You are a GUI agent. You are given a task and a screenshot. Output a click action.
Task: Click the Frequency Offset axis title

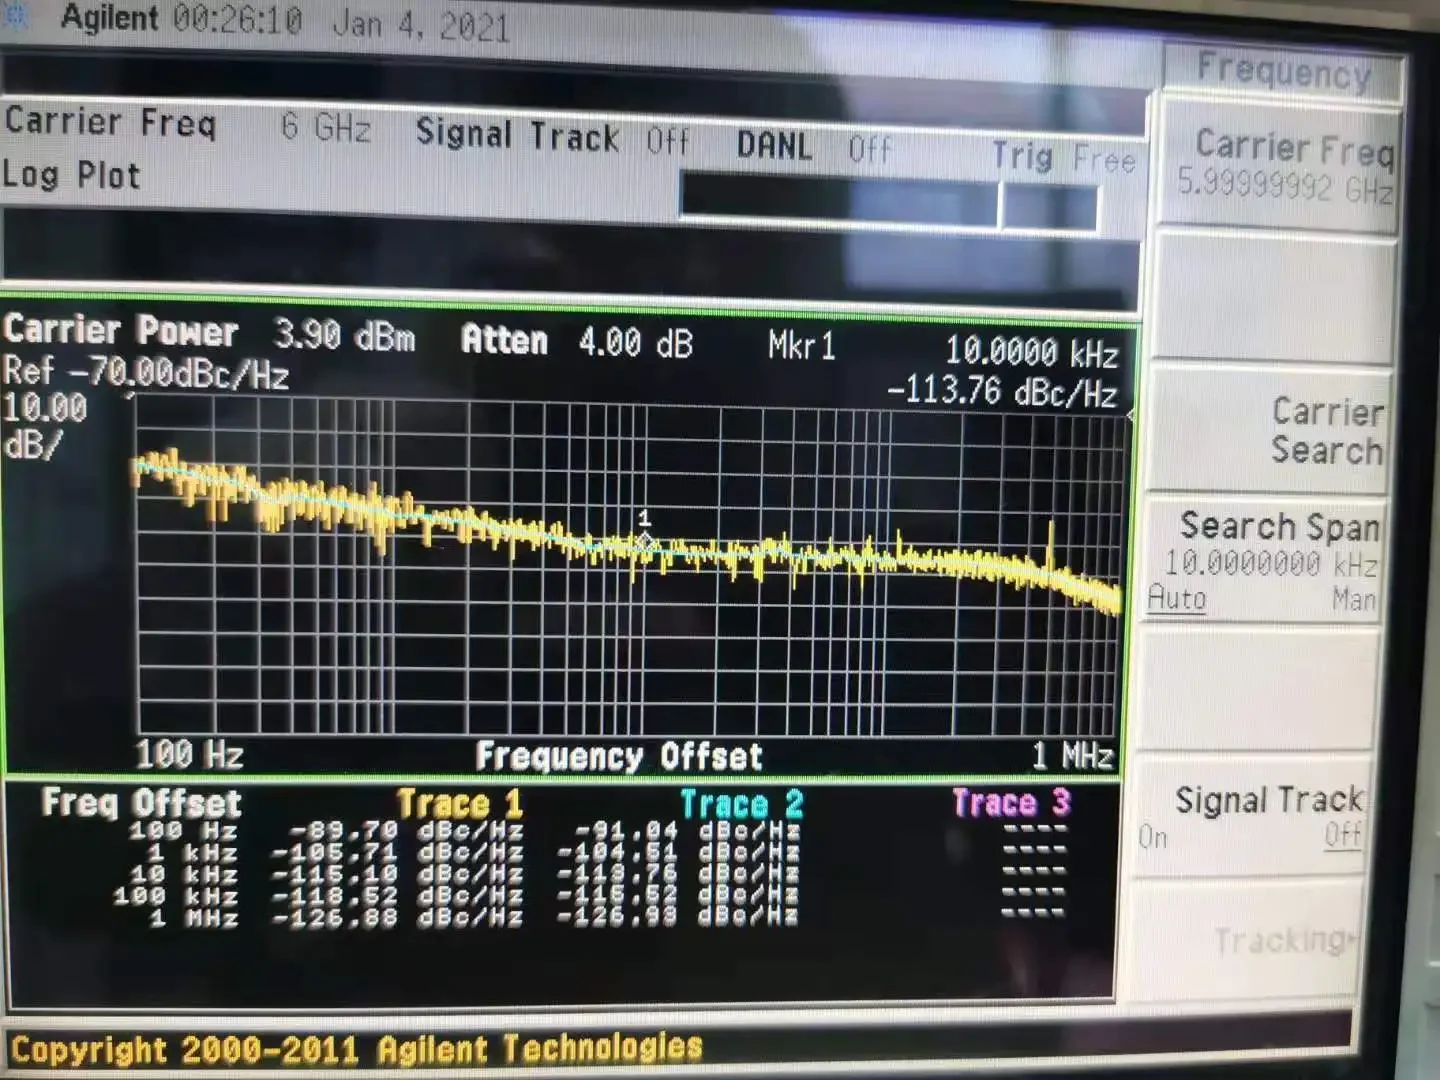[619, 756]
